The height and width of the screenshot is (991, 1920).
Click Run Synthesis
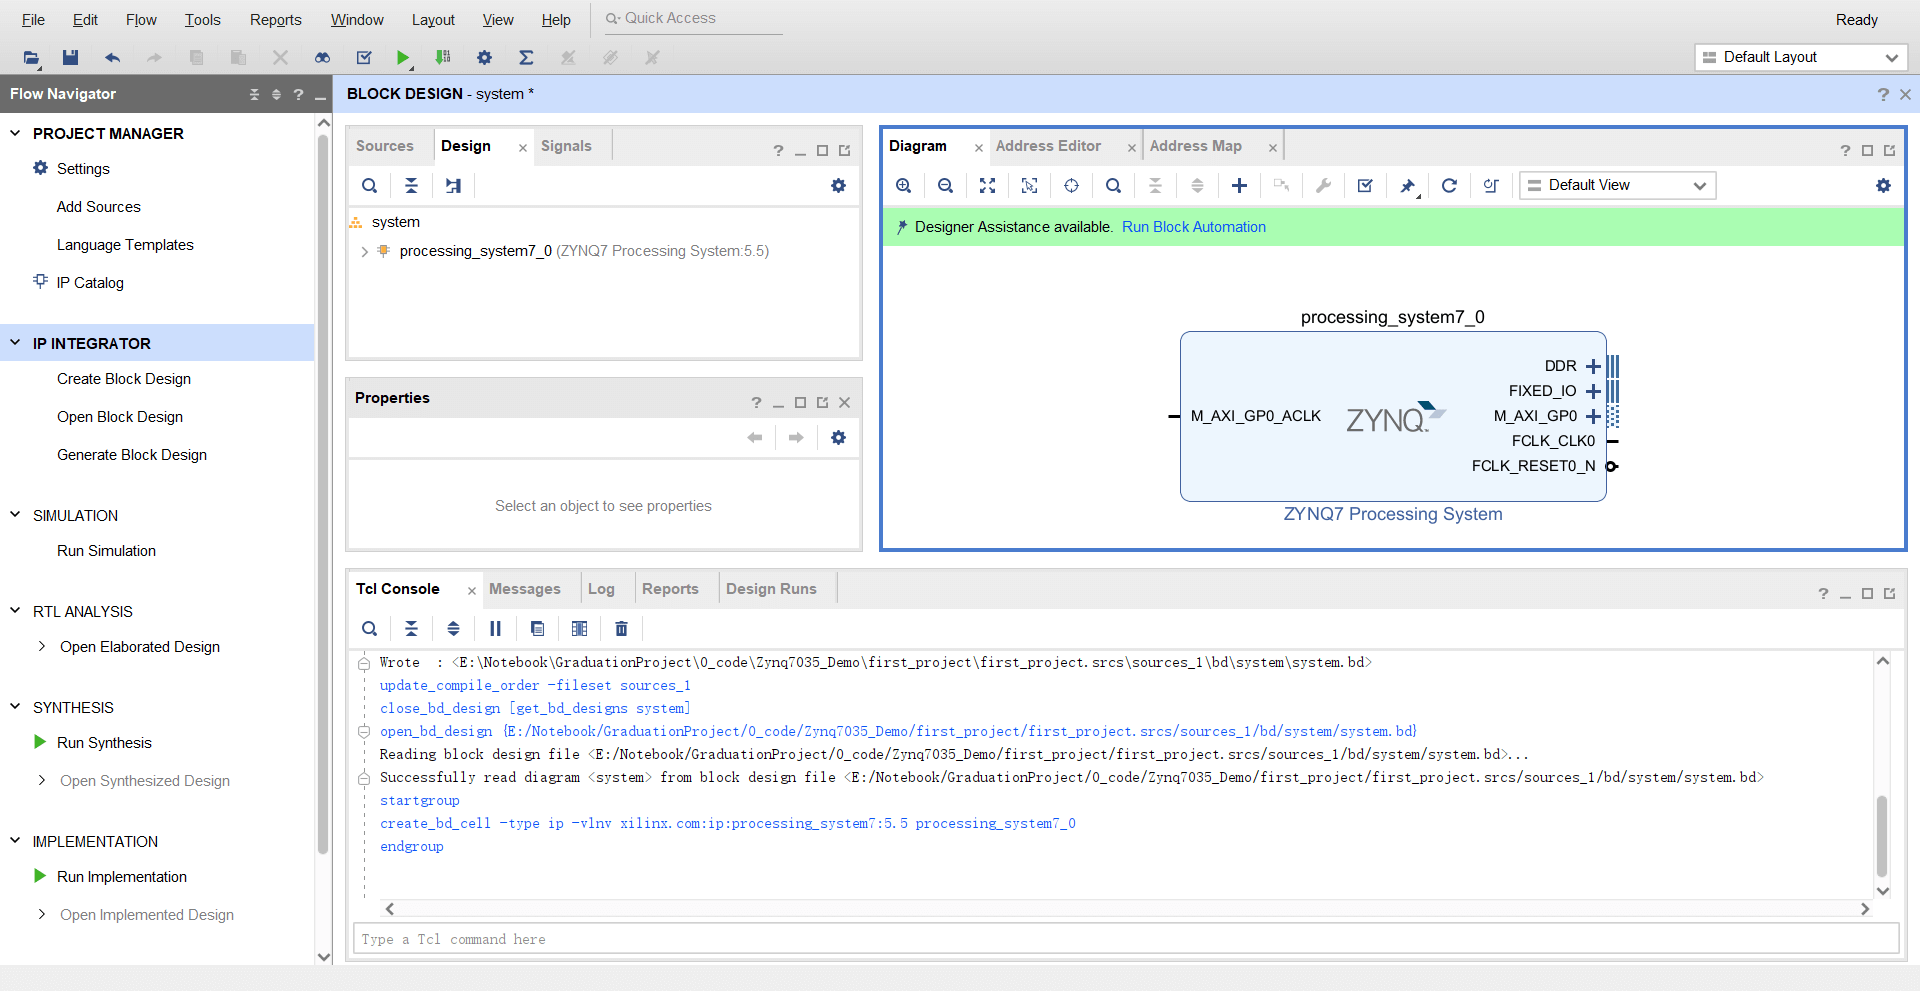coord(104,743)
